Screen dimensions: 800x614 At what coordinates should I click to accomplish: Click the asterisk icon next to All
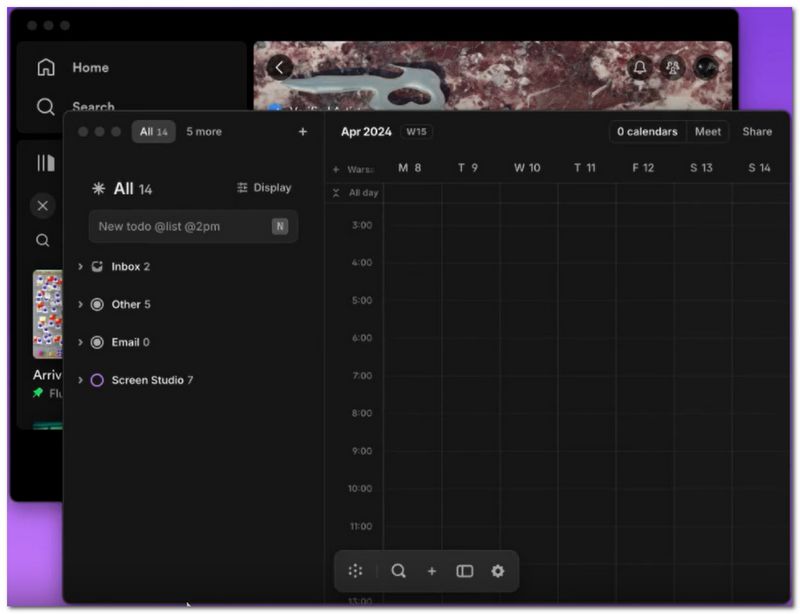click(x=97, y=188)
